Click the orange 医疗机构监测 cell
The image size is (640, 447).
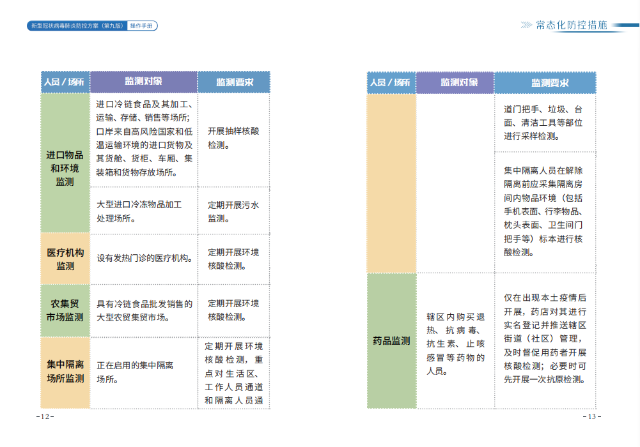pos(64,258)
